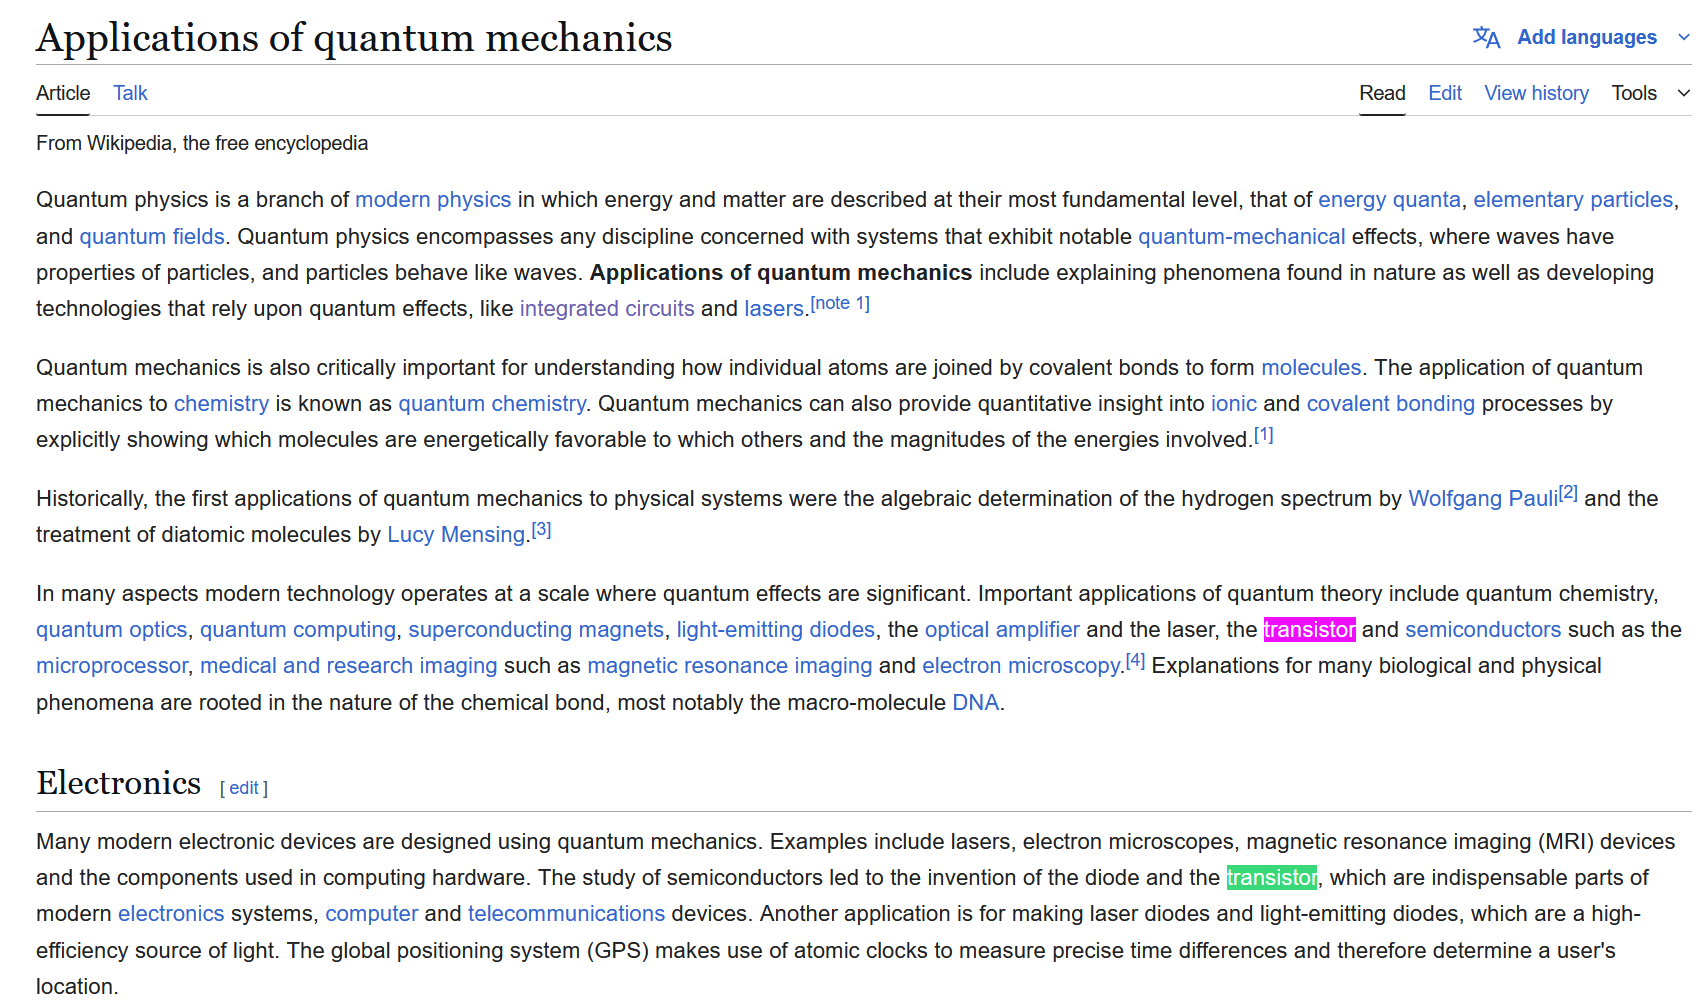The height and width of the screenshot is (1008, 1696).
Task: Follow the covalent bonding link
Action: (x=1390, y=404)
